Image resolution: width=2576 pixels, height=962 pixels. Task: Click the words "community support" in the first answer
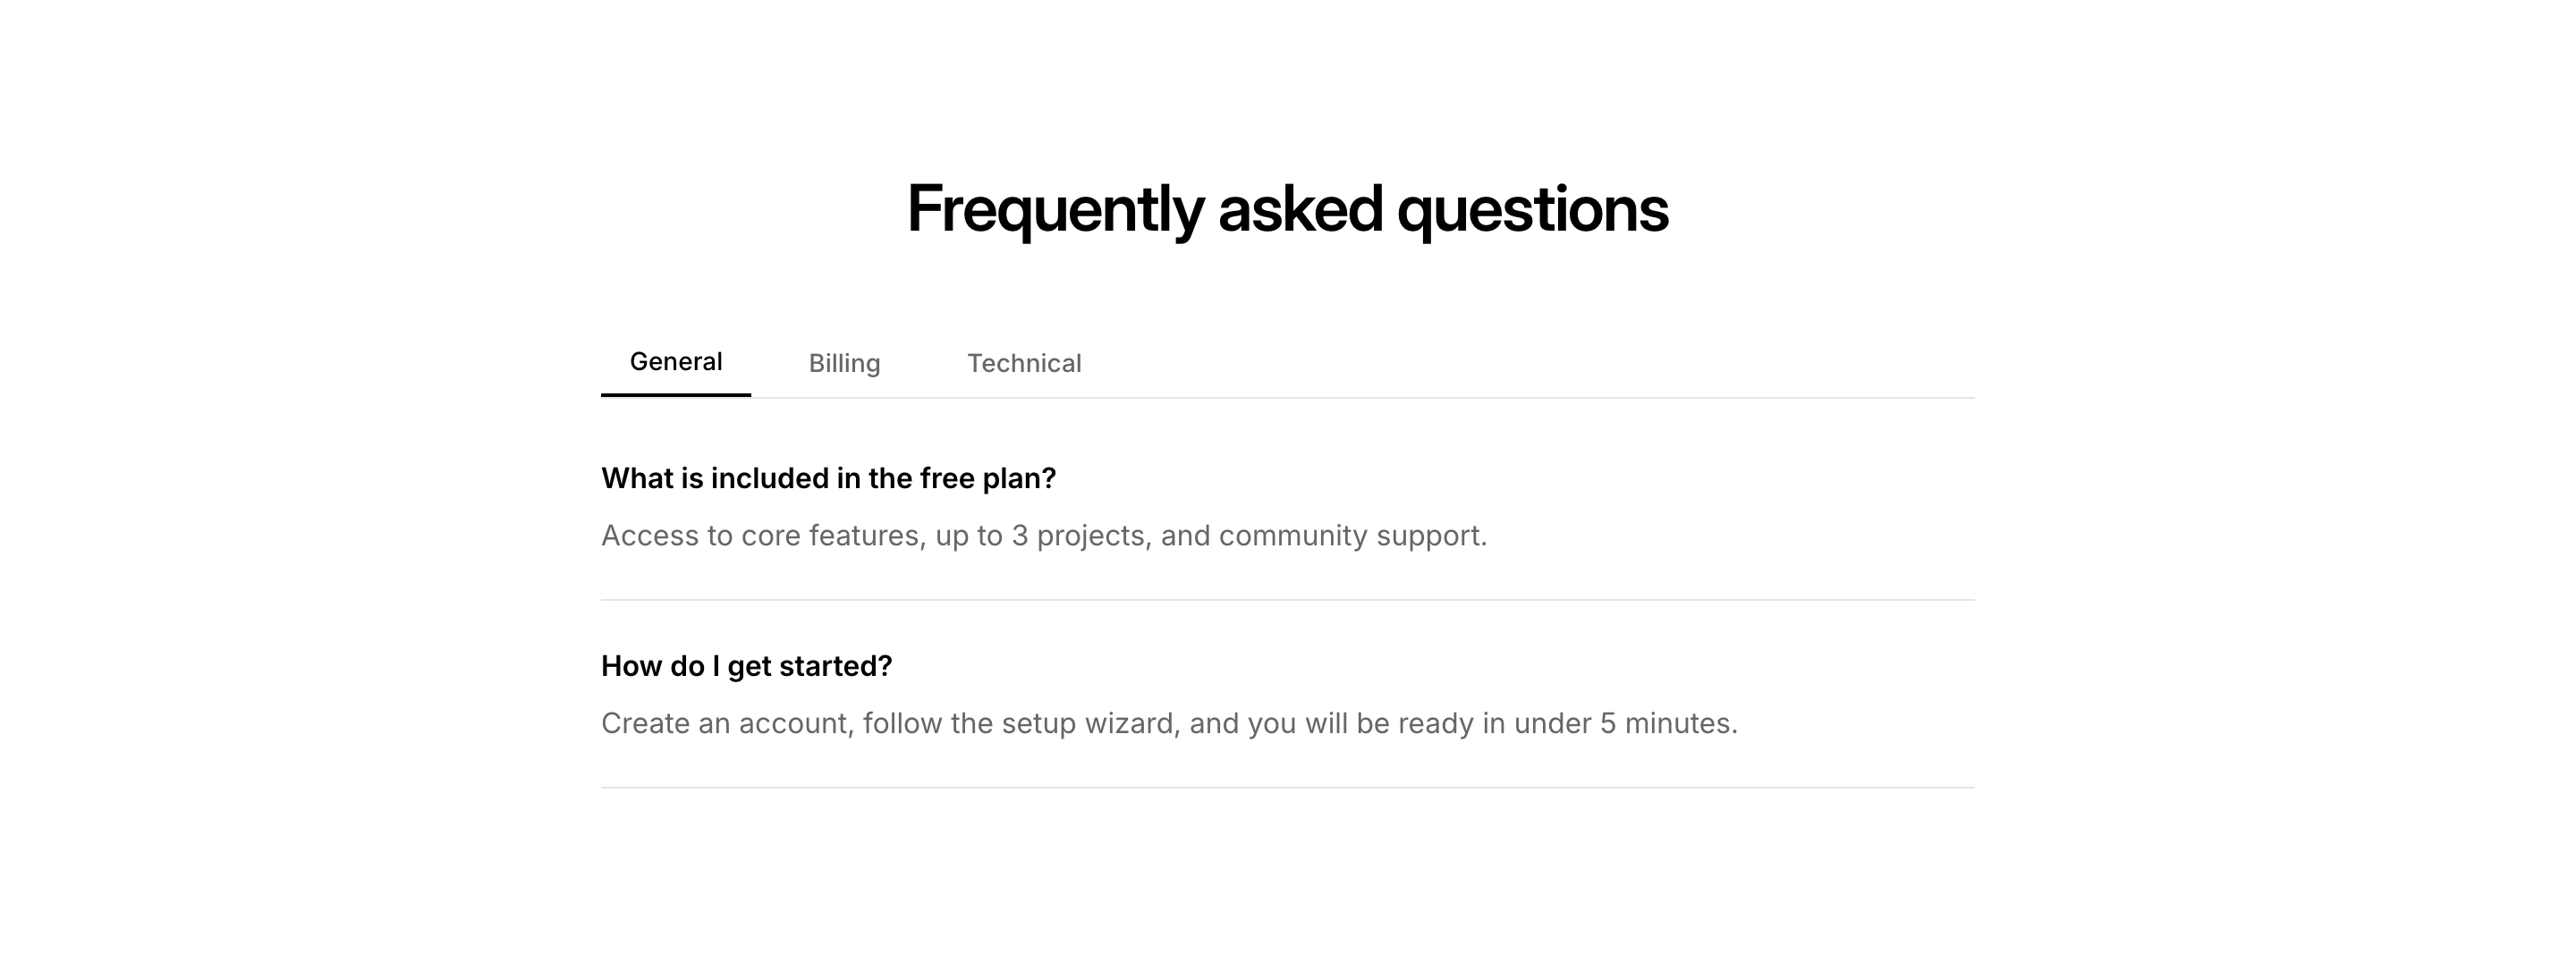pos(1351,536)
